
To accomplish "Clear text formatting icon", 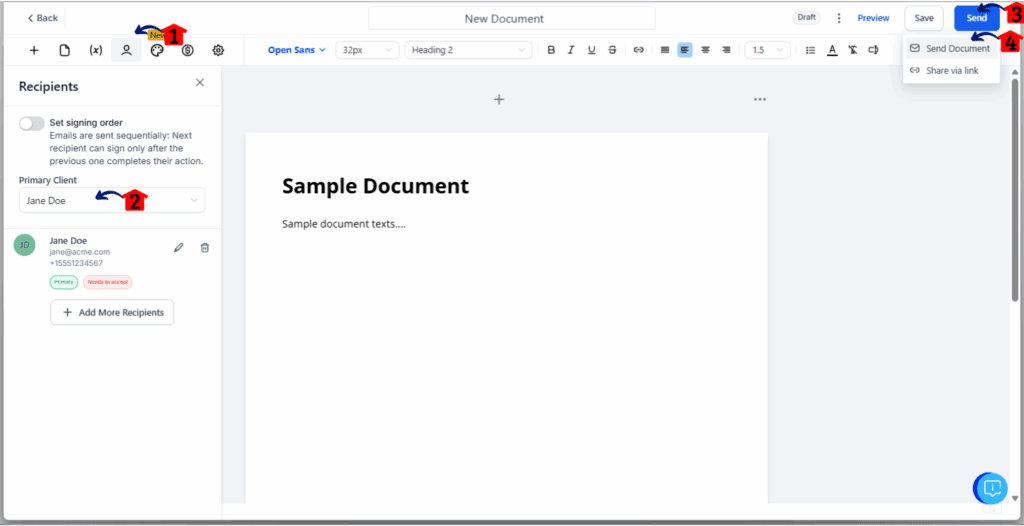I will point(852,50).
